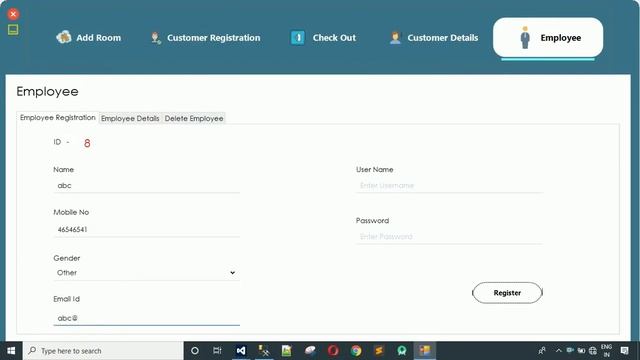Click the Employee page heading
This screenshot has width=640, height=360.
(47, 91)
